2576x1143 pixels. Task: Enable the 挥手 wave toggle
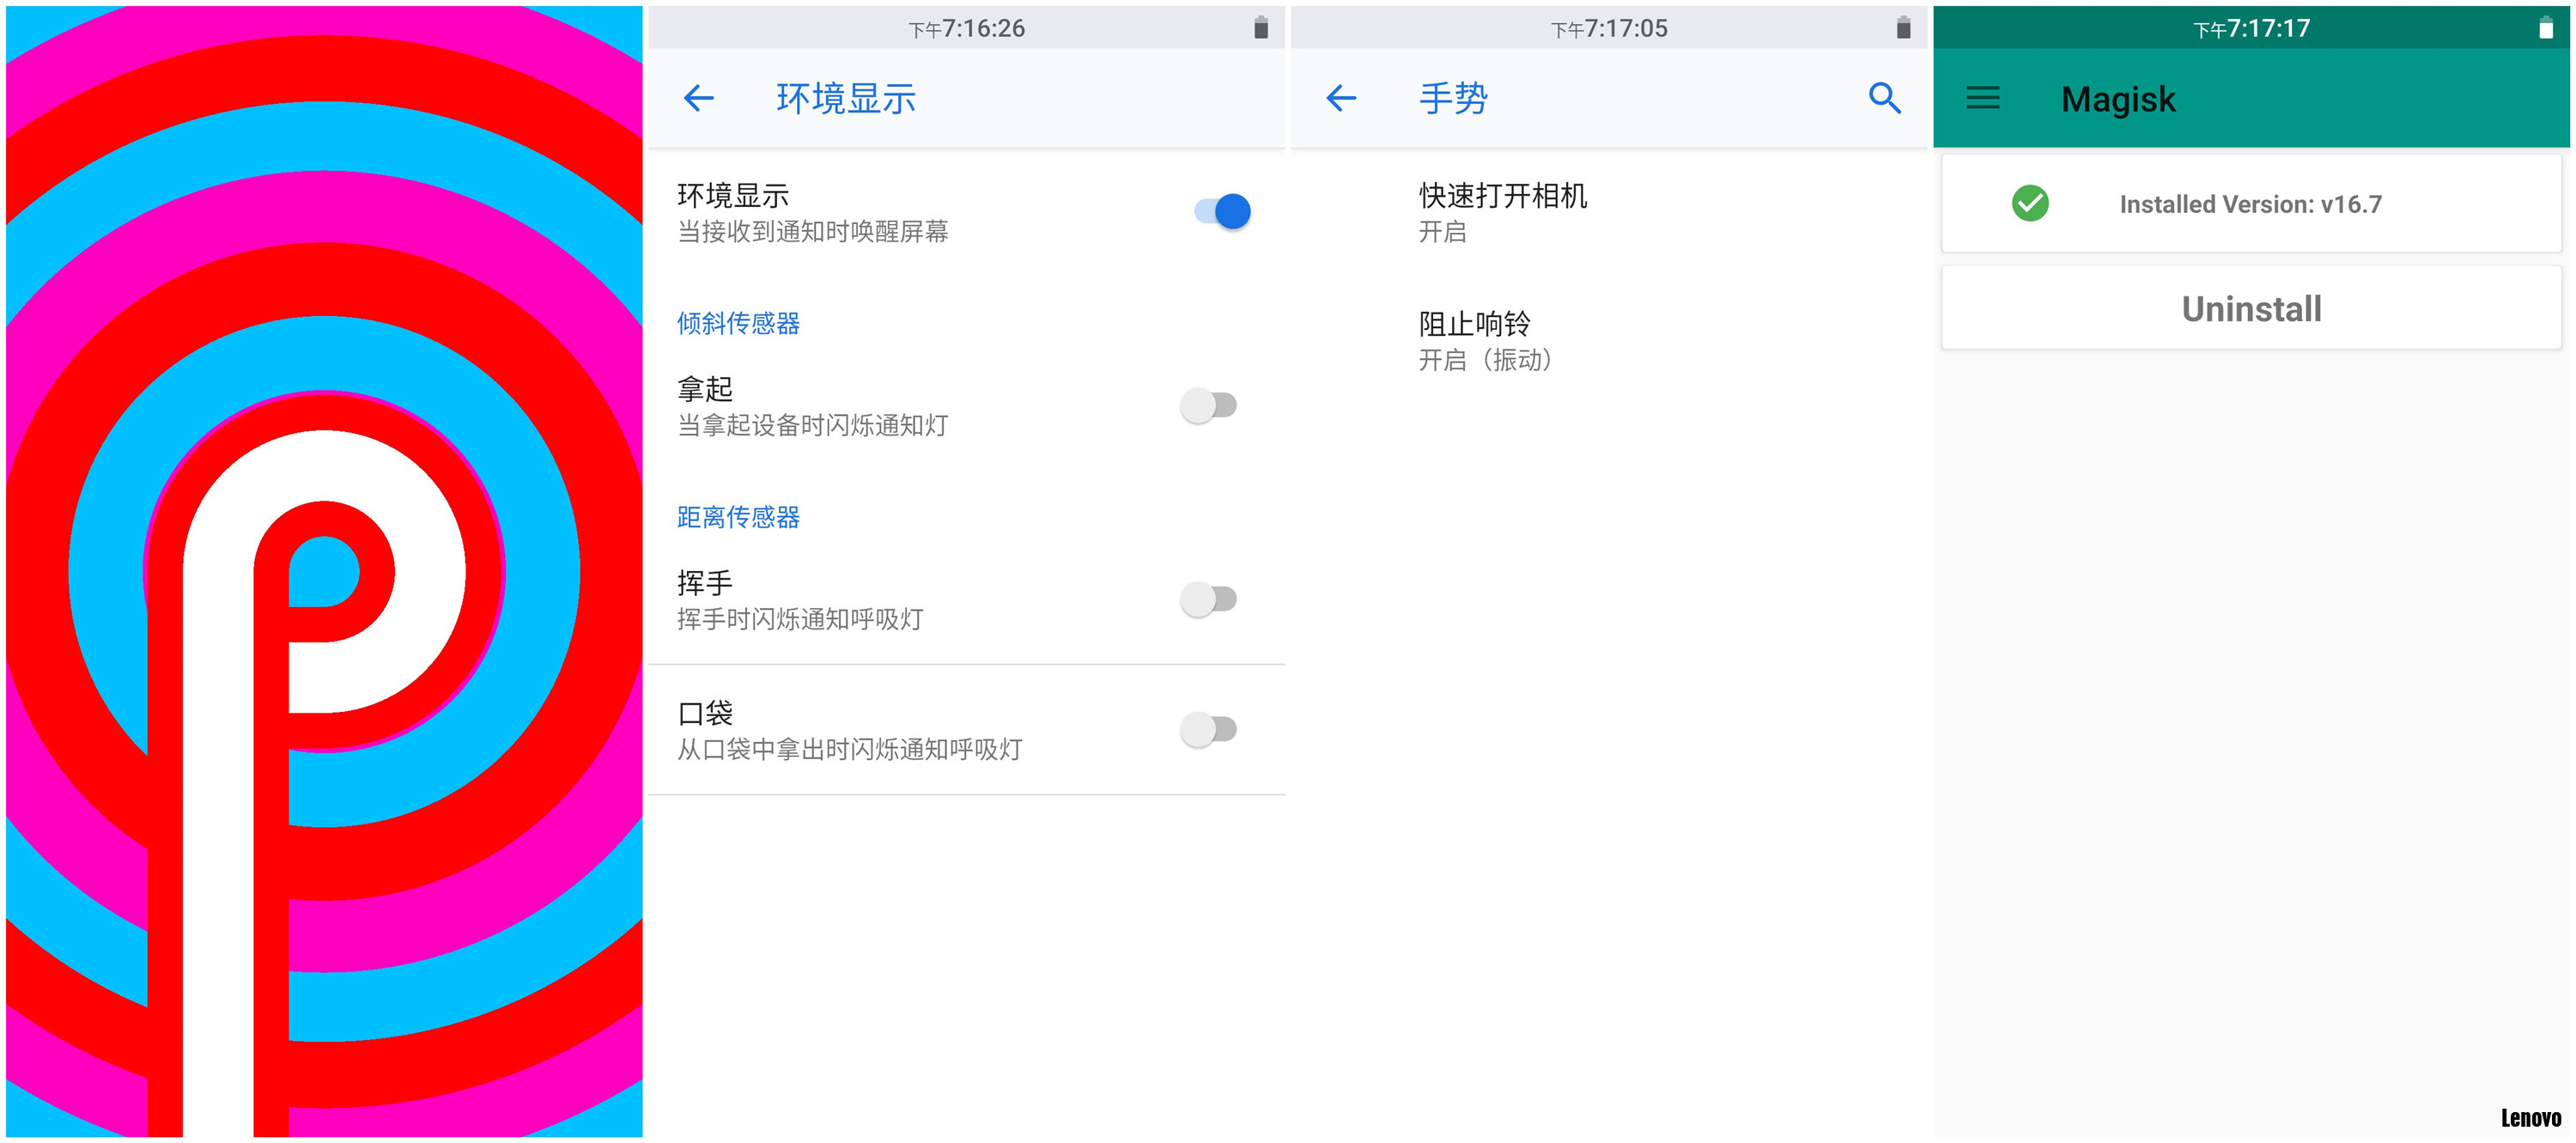tap(1209, 599)
